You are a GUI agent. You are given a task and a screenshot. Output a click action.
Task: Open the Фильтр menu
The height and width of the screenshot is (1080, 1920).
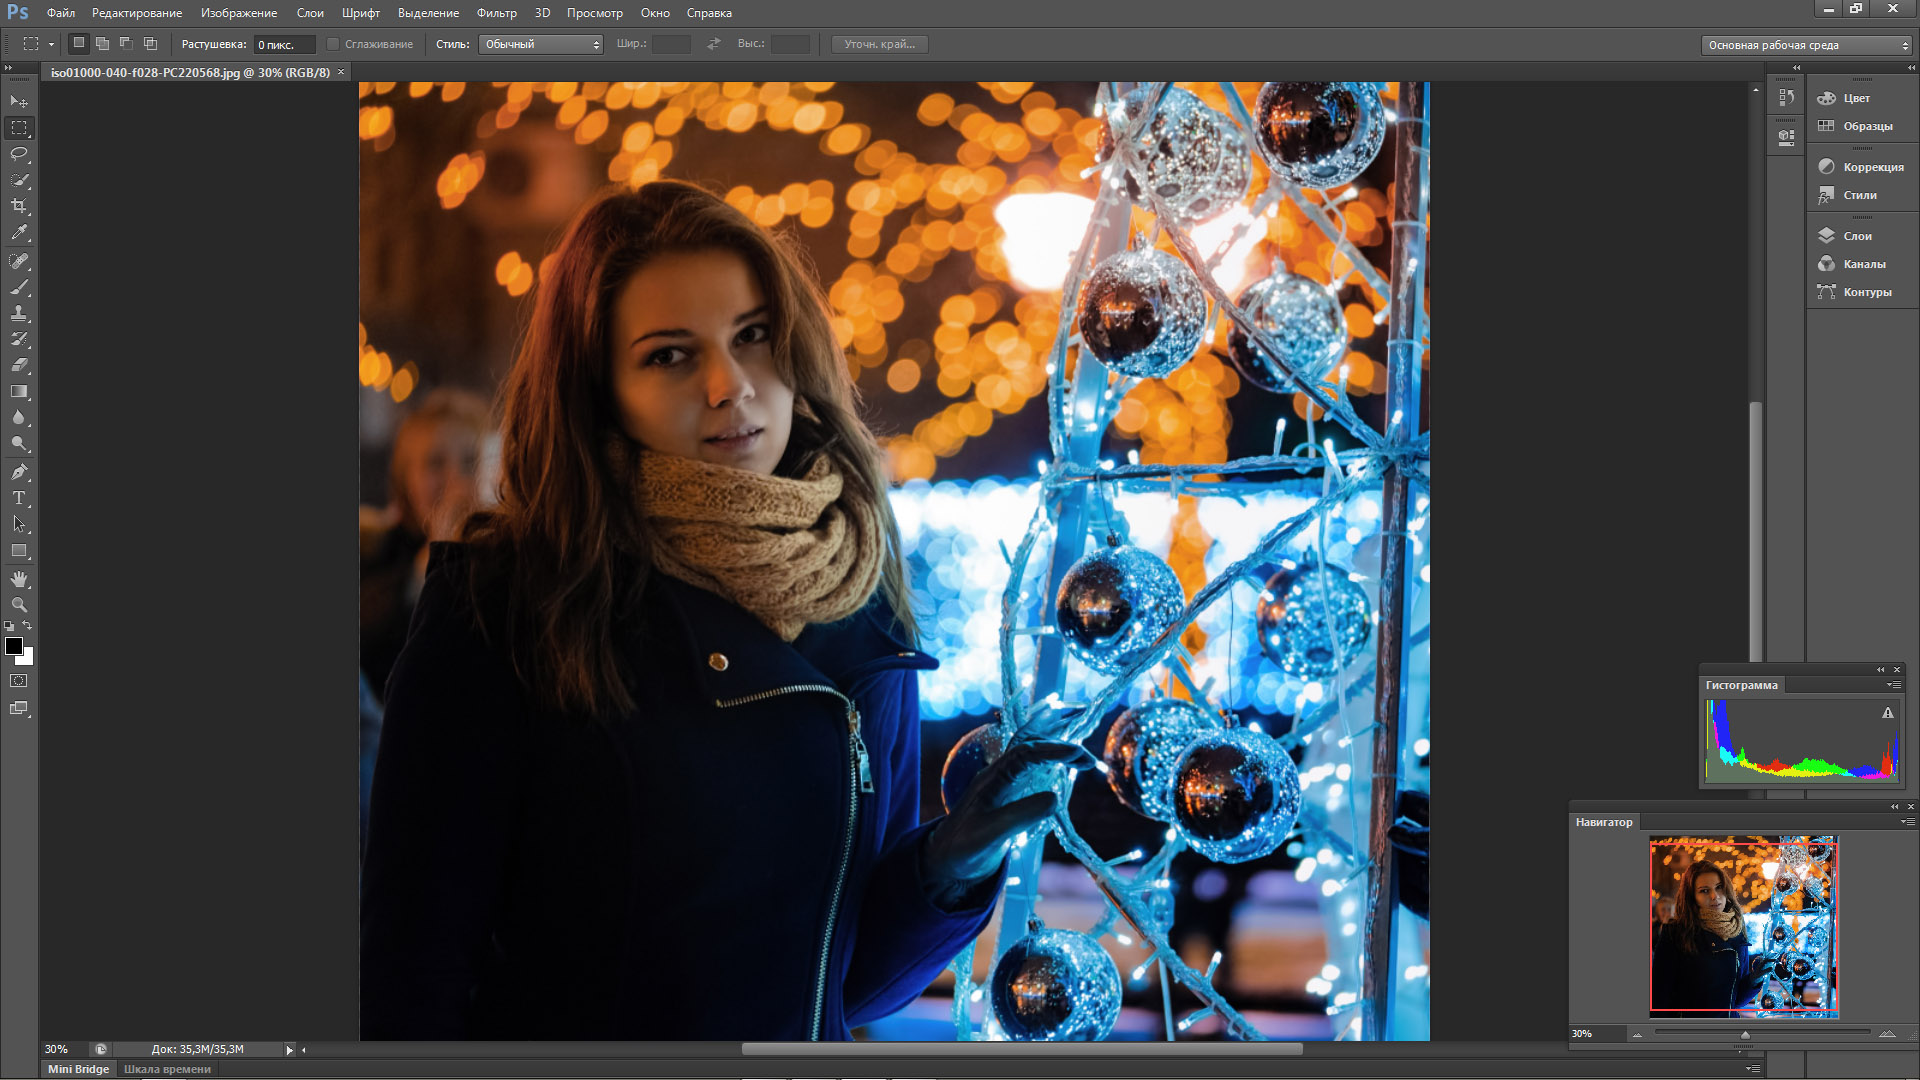496,13
